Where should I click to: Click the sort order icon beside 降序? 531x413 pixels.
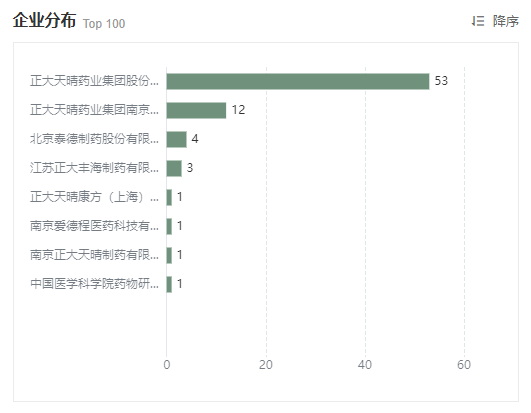tap(478, 21)
